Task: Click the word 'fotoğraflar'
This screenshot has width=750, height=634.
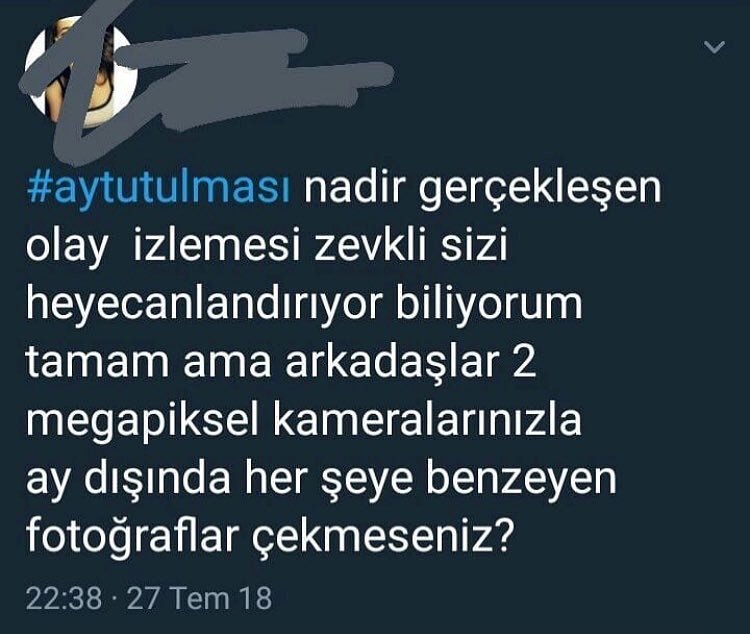Action: (132, 537)
